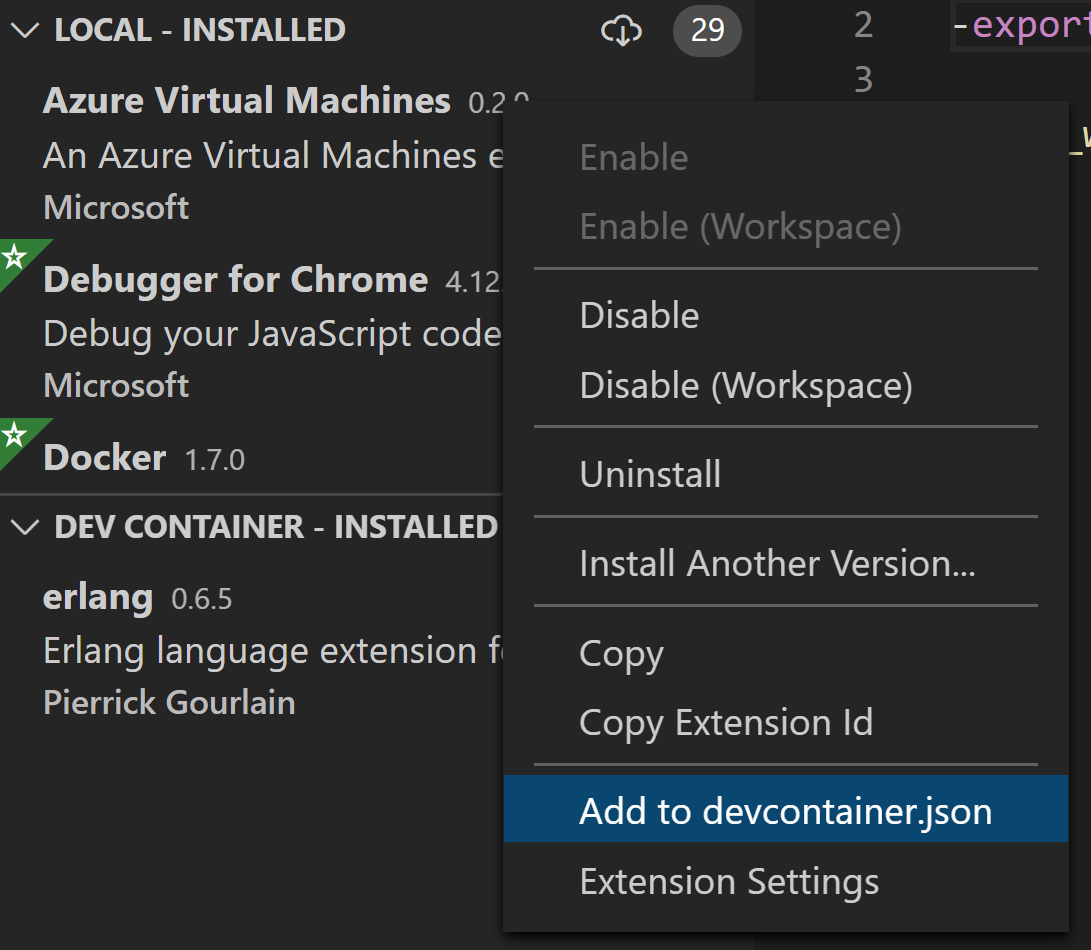Click the cloud install local extensions icon
The height and width of the screenshot is (950, 1091).
pos(621,31)
